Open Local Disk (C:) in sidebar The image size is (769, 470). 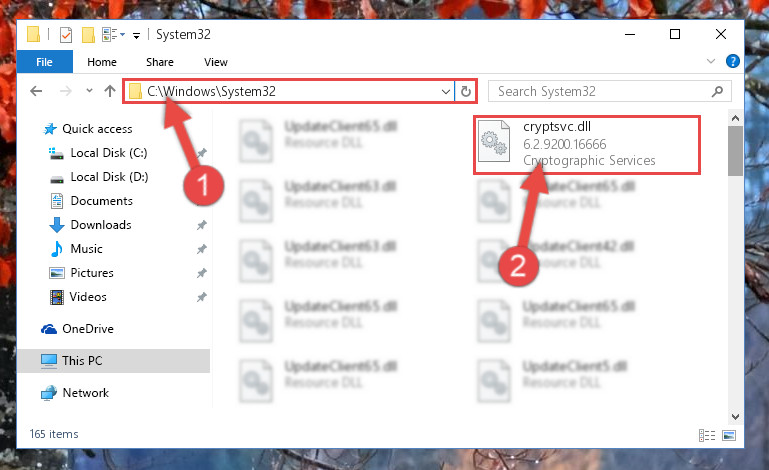coord(109,153)
